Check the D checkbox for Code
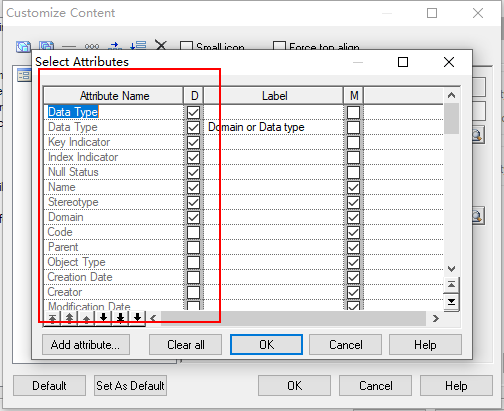 [193, 232]
